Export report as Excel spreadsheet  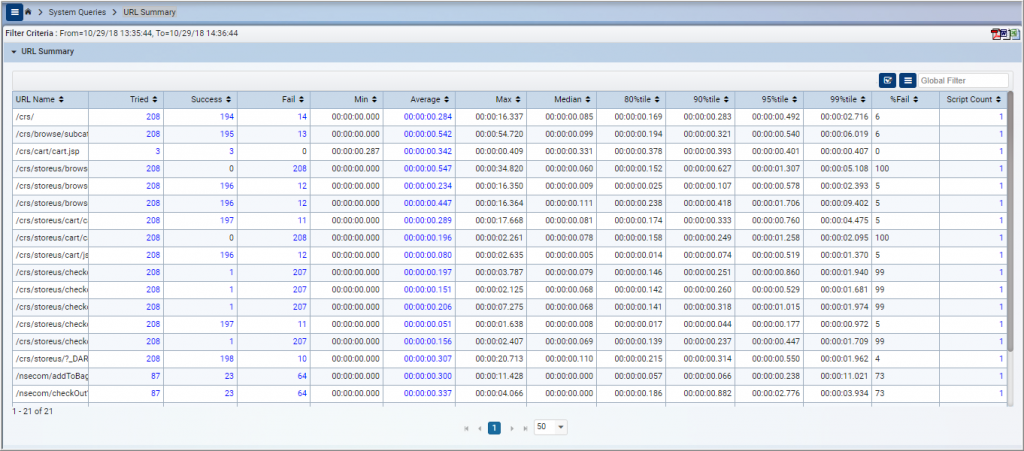tap(1015, 35)
